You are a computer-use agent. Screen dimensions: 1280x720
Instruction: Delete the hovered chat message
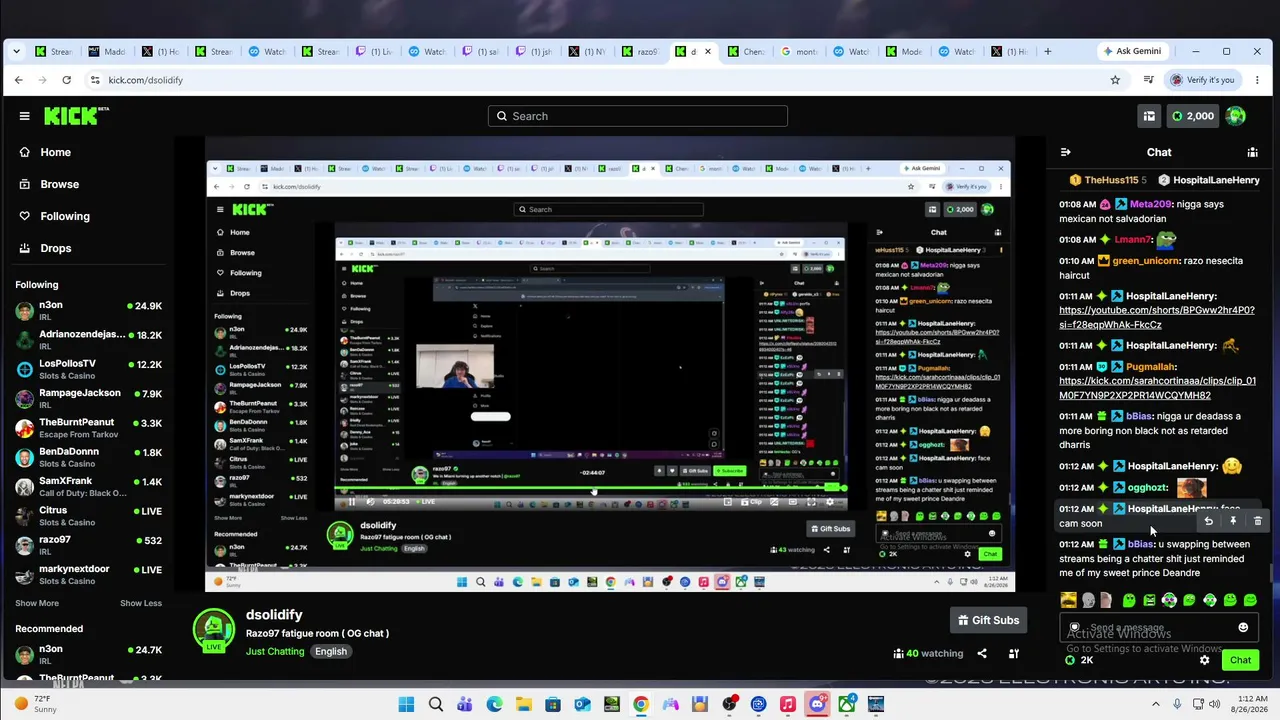pos(1258,521)
